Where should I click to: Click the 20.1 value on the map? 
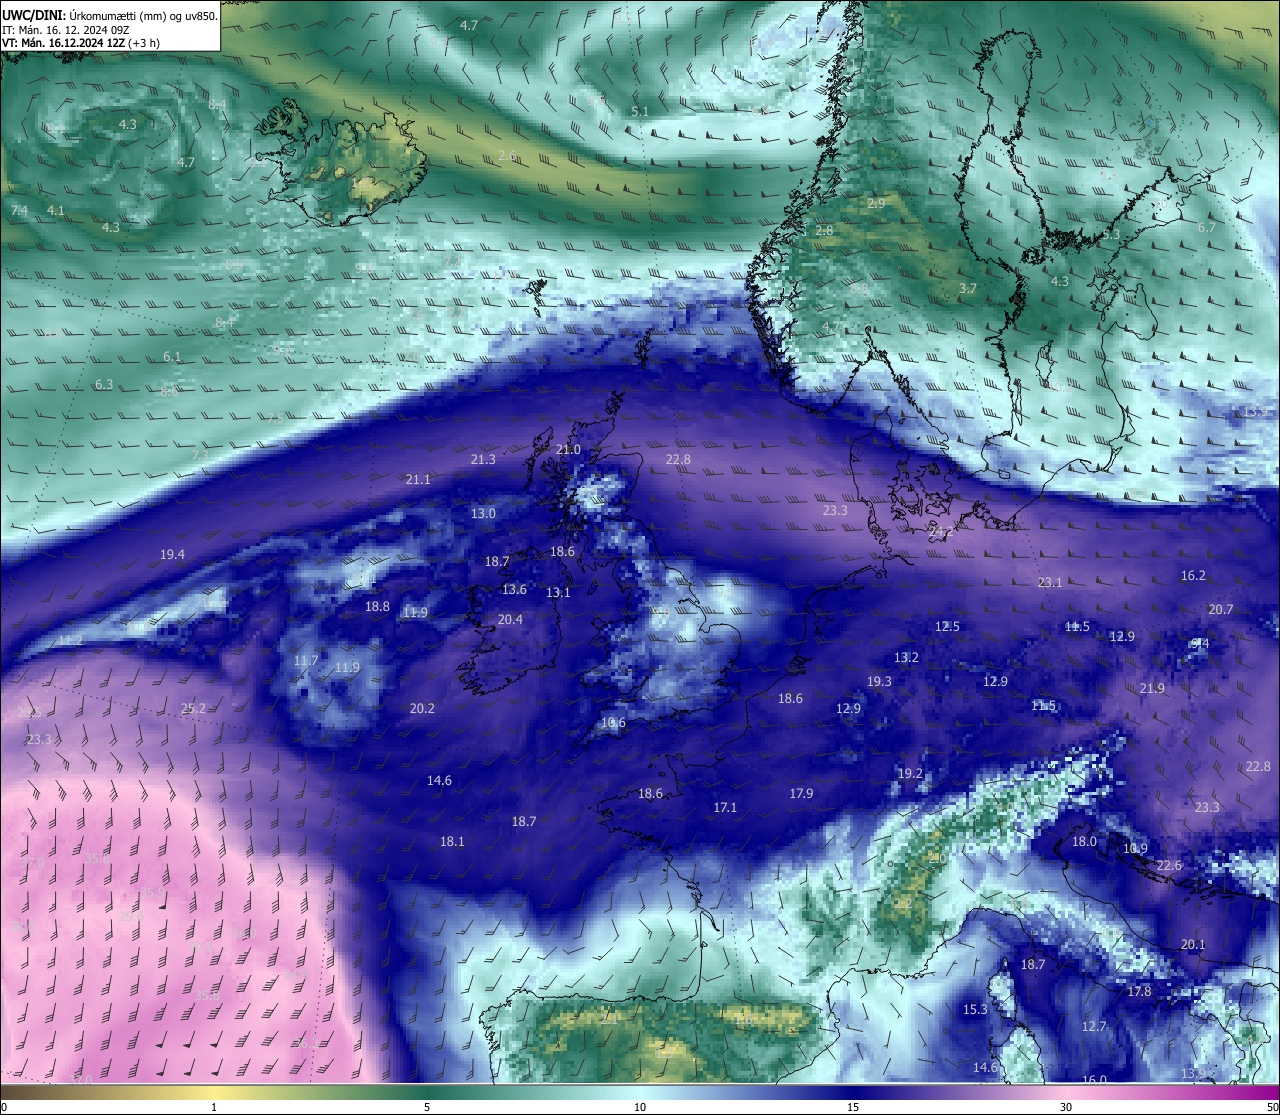tap(1193, 944)
